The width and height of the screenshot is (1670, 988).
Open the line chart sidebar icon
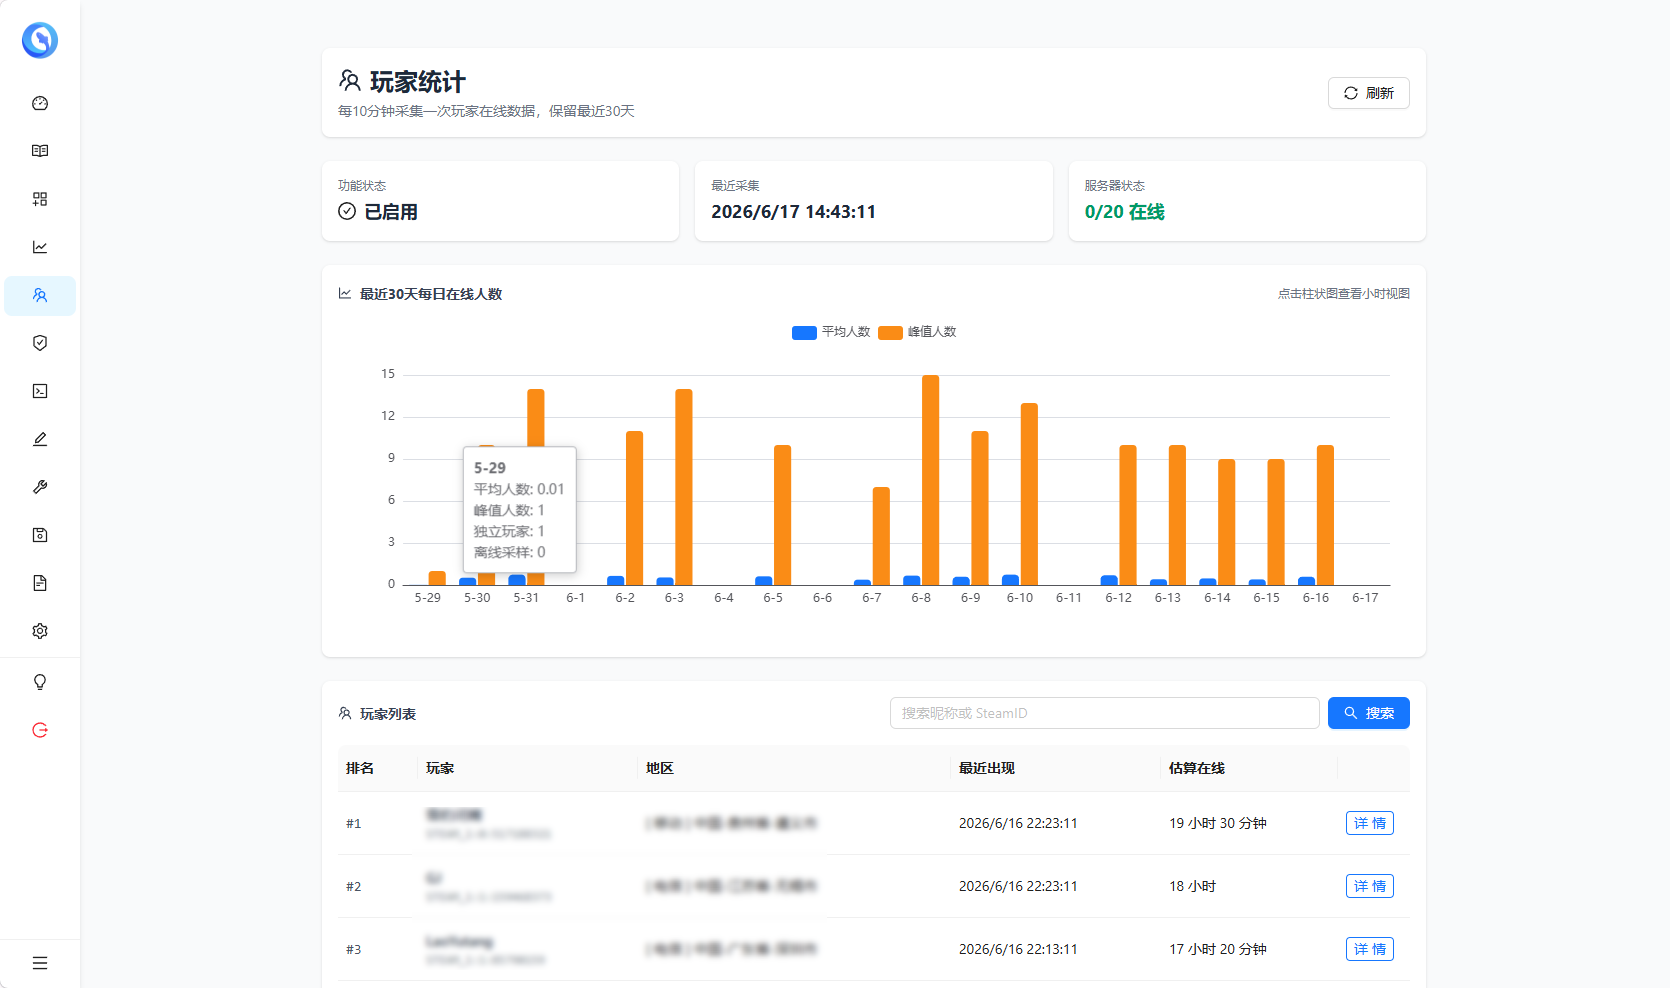click(40, 247)
